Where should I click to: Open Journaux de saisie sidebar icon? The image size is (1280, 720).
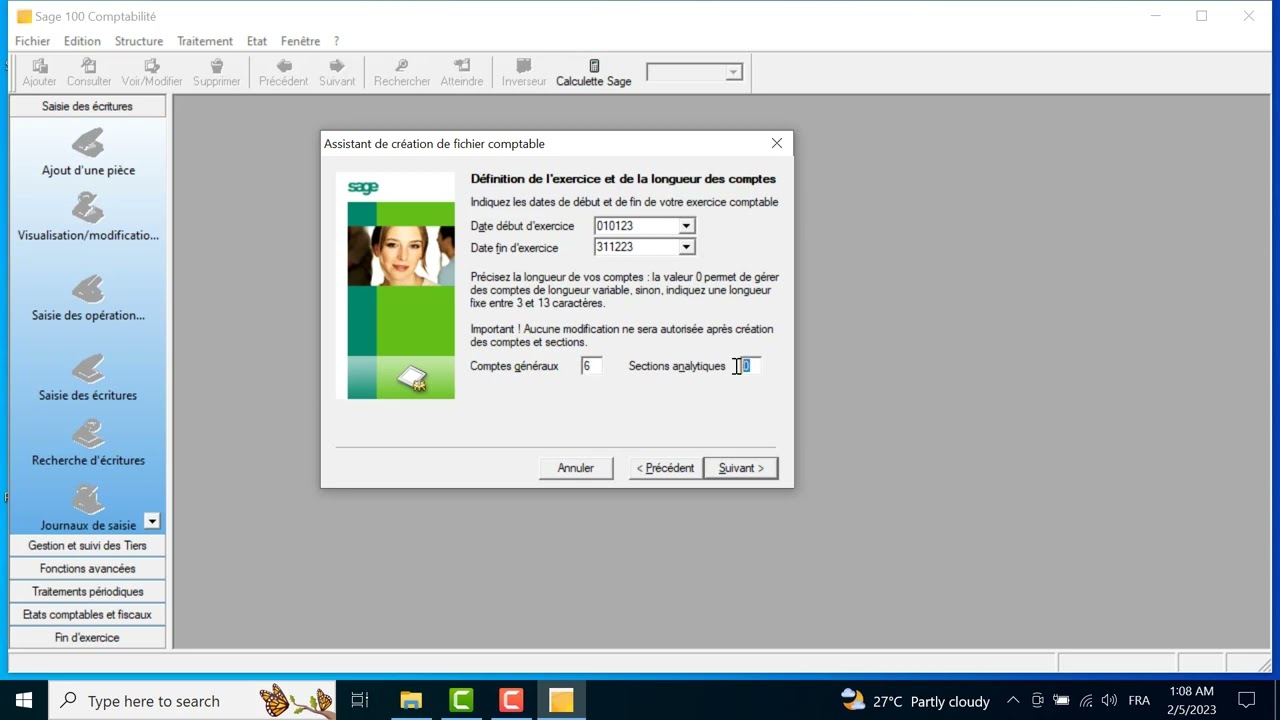(x=88, y=499)
